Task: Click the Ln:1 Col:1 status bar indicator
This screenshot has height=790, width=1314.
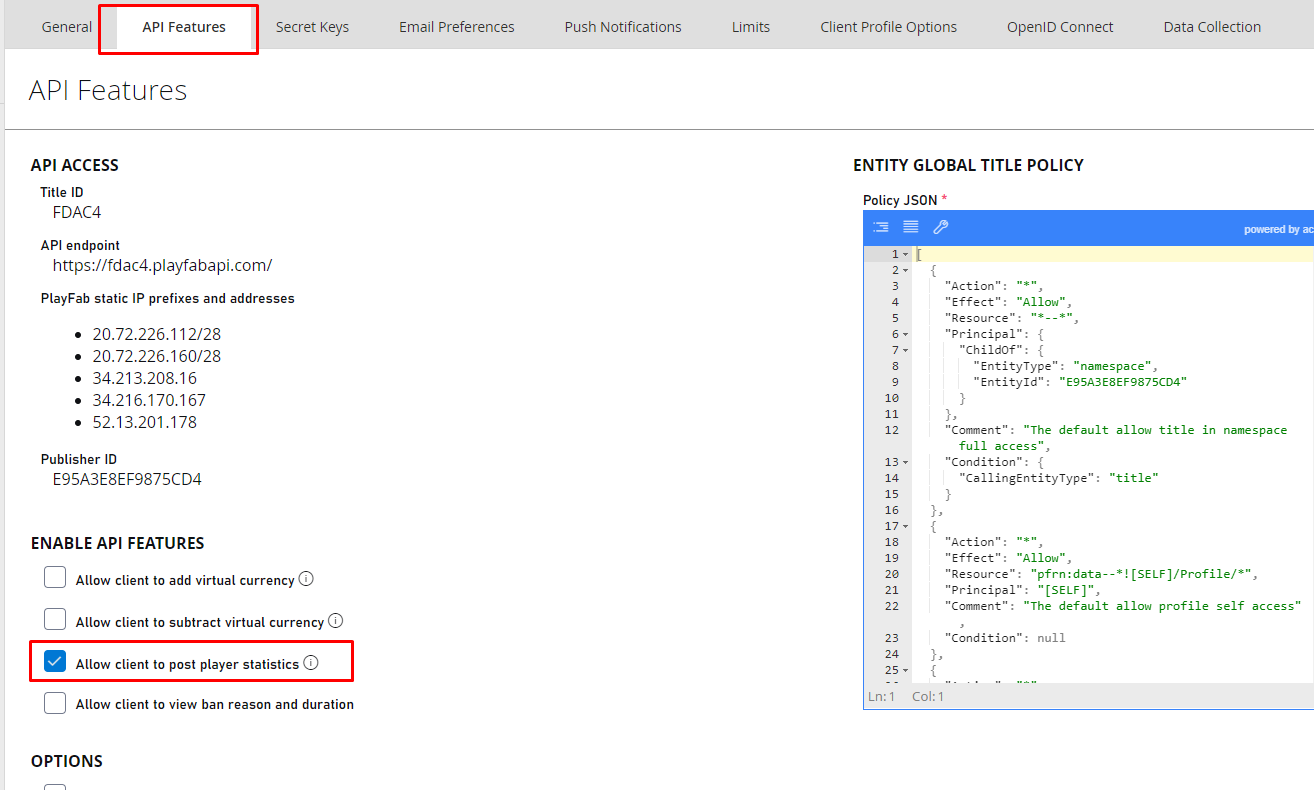Action: 906,696
